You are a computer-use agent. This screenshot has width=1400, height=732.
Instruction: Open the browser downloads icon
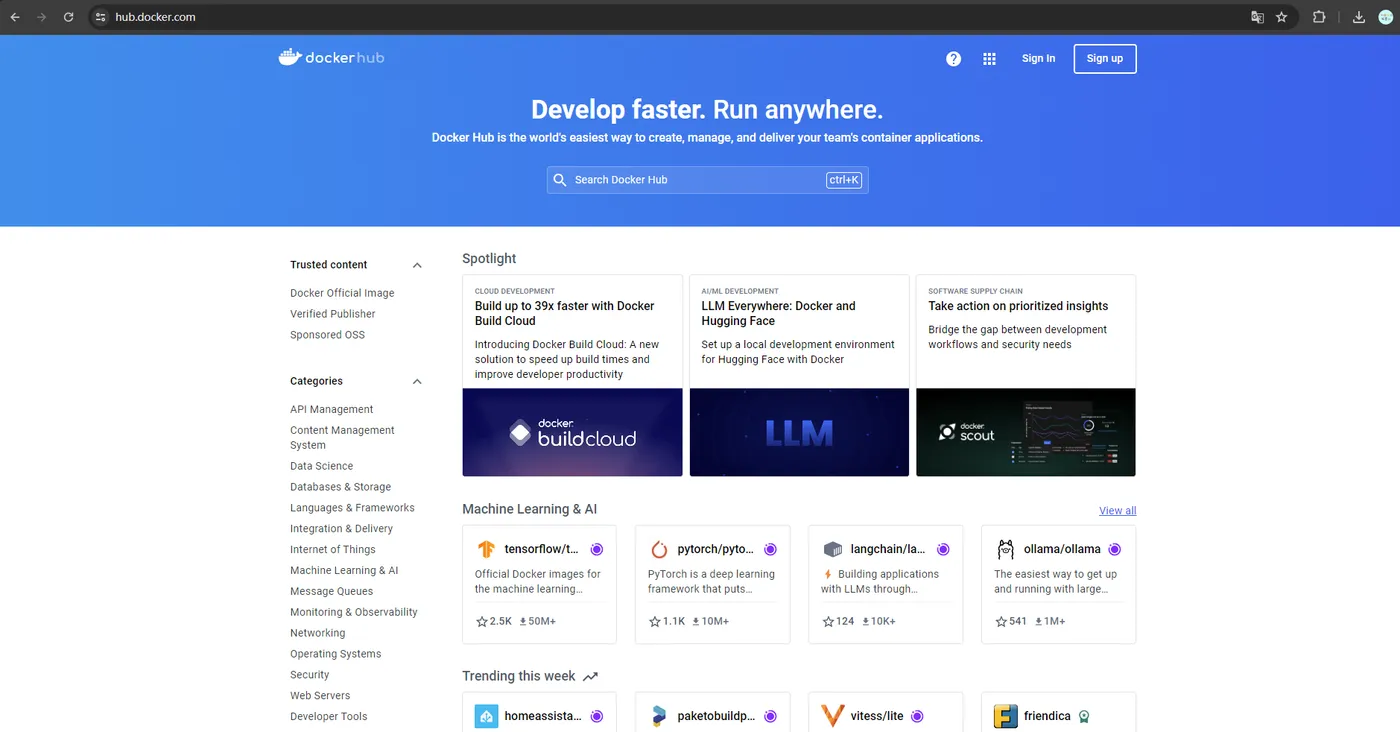click(x=1359, y=17)
